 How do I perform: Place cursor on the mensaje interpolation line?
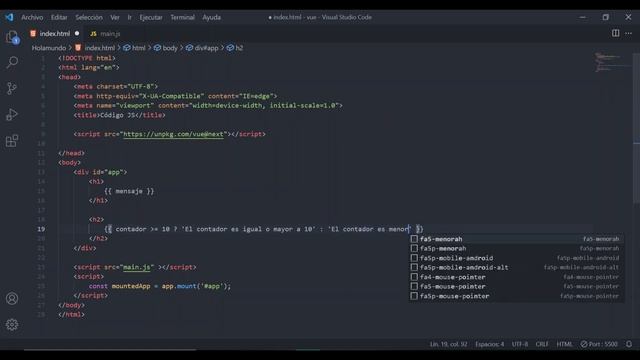point(129,191)
